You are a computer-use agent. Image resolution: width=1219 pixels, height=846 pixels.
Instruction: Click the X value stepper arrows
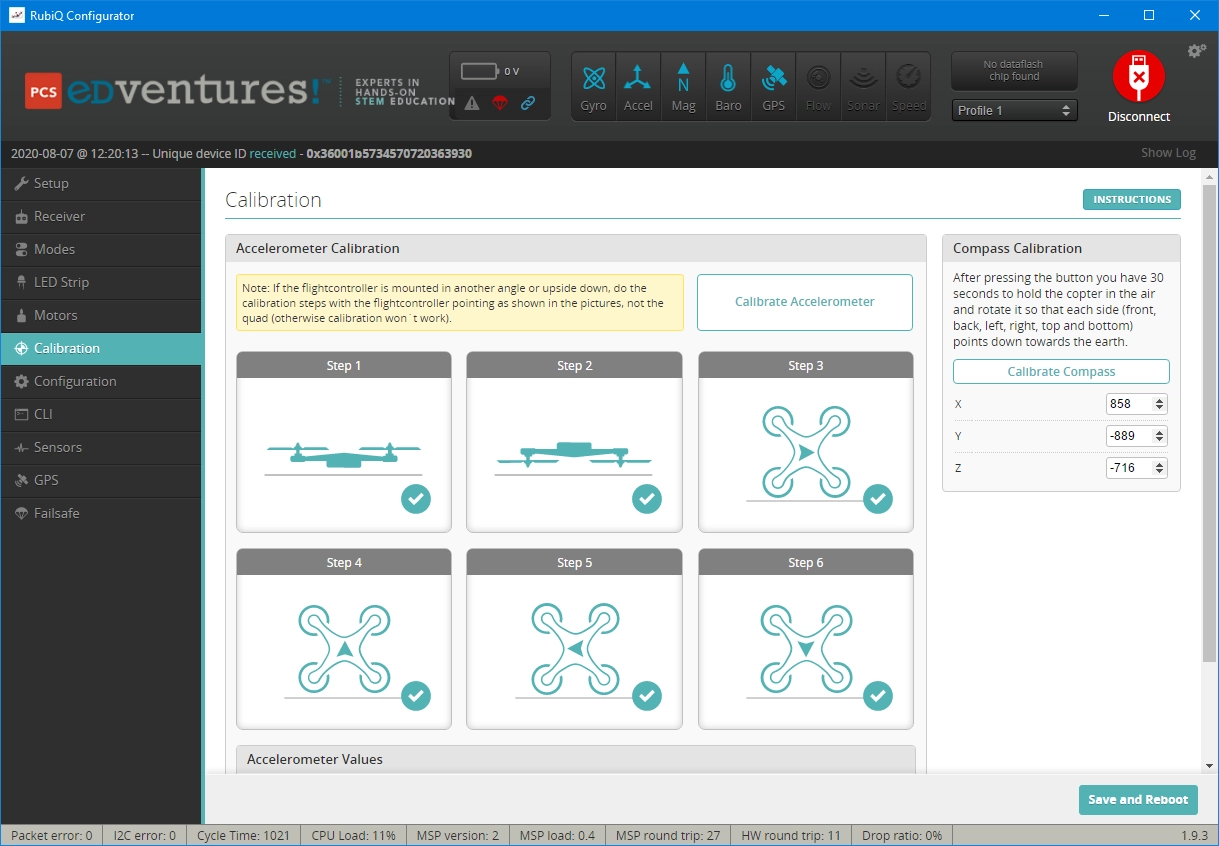coord(1159,404)
